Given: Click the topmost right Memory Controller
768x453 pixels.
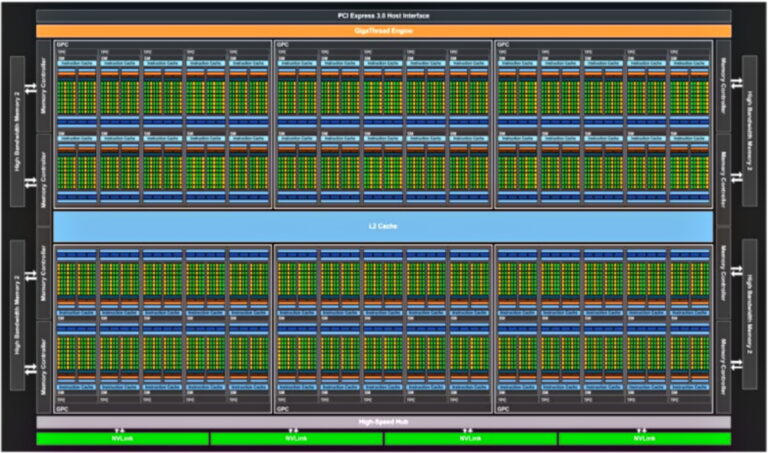Looking at the screenshot, I should (724, 87).
